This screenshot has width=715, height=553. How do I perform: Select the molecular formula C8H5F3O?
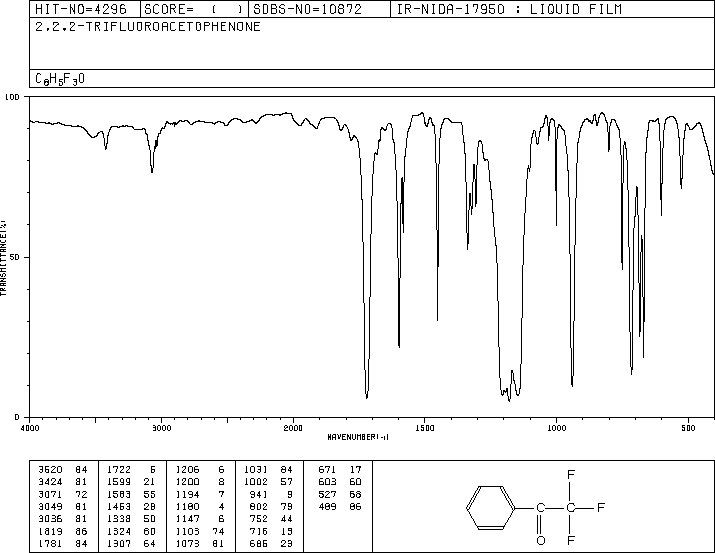pyautogui.click(x=60, y=79)
